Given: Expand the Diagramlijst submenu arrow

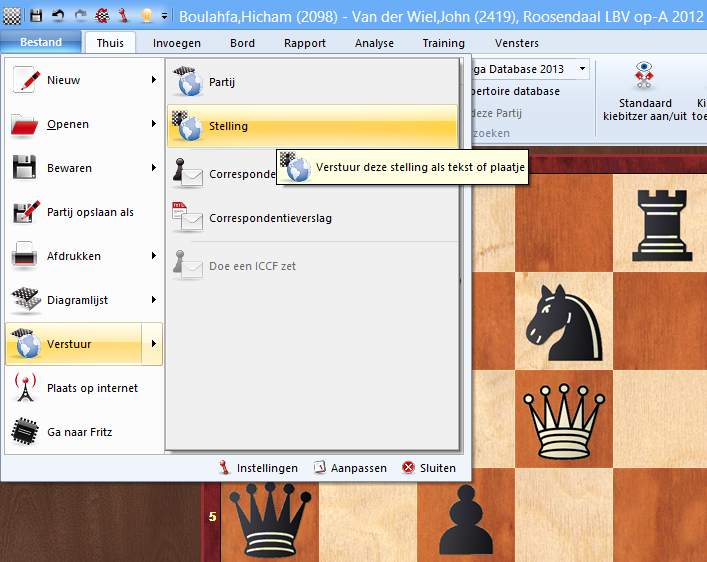Looking at the screenshot, I should 154,299.
